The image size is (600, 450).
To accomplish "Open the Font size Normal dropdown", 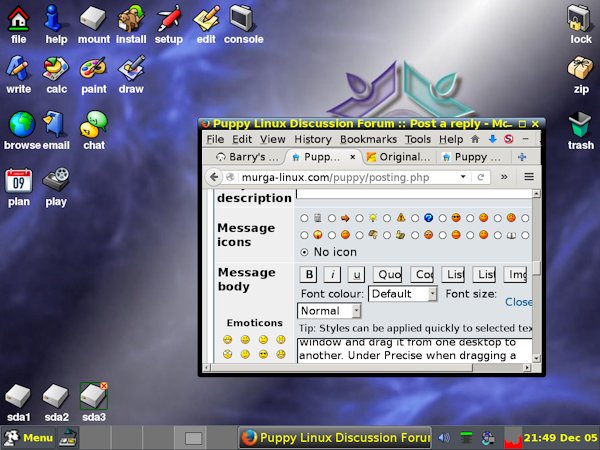I will (329, 311).
